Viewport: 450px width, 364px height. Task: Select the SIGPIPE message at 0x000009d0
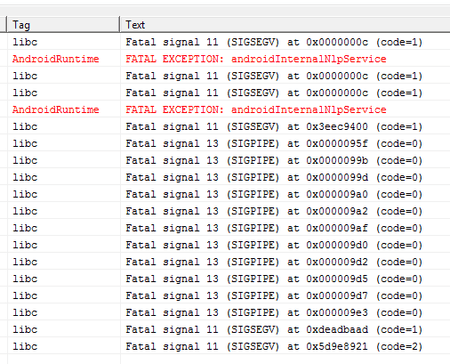coord(274,245)
